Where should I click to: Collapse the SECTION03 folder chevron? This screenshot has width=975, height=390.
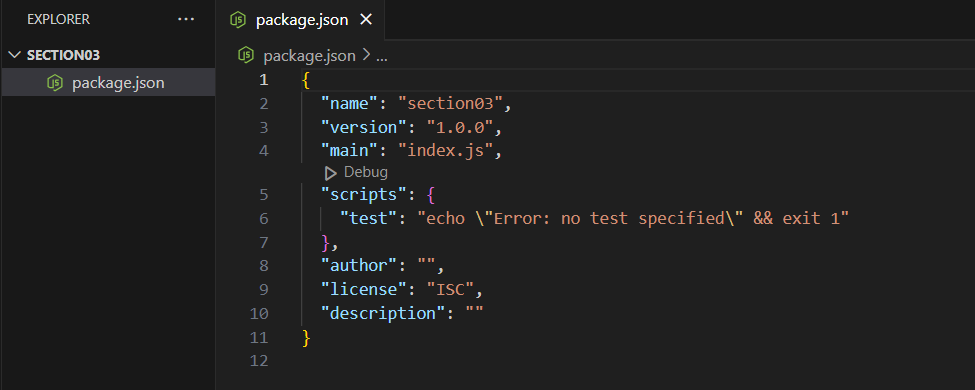(14, 55)
